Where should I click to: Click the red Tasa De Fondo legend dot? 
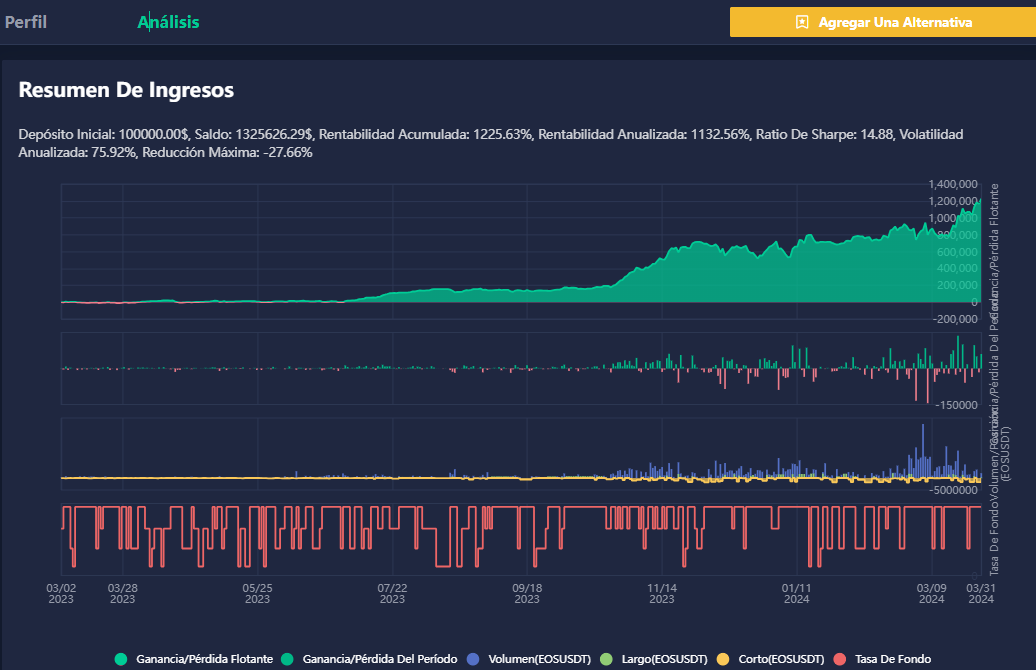840,659
